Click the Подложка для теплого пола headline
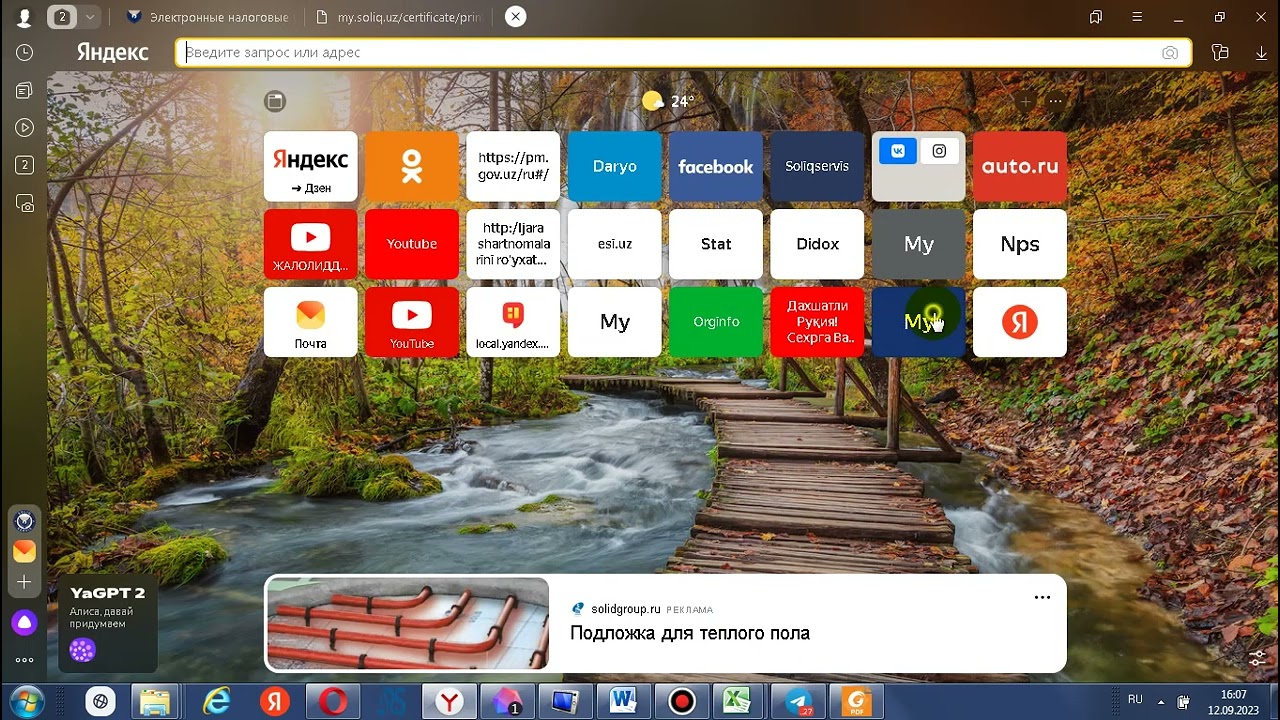The image size is (1280, 720). point(690,633)
